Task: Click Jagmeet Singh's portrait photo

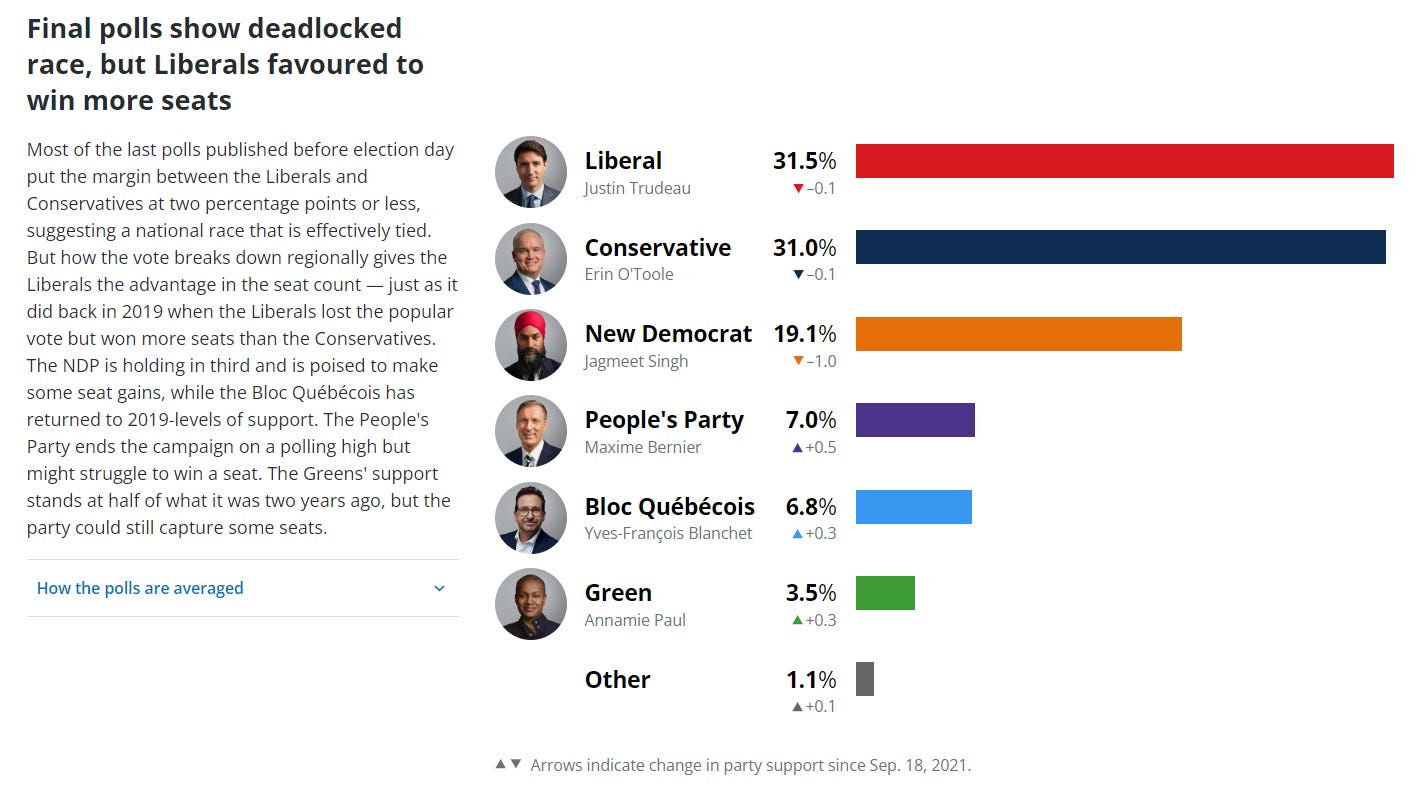Action: (530, 345)
